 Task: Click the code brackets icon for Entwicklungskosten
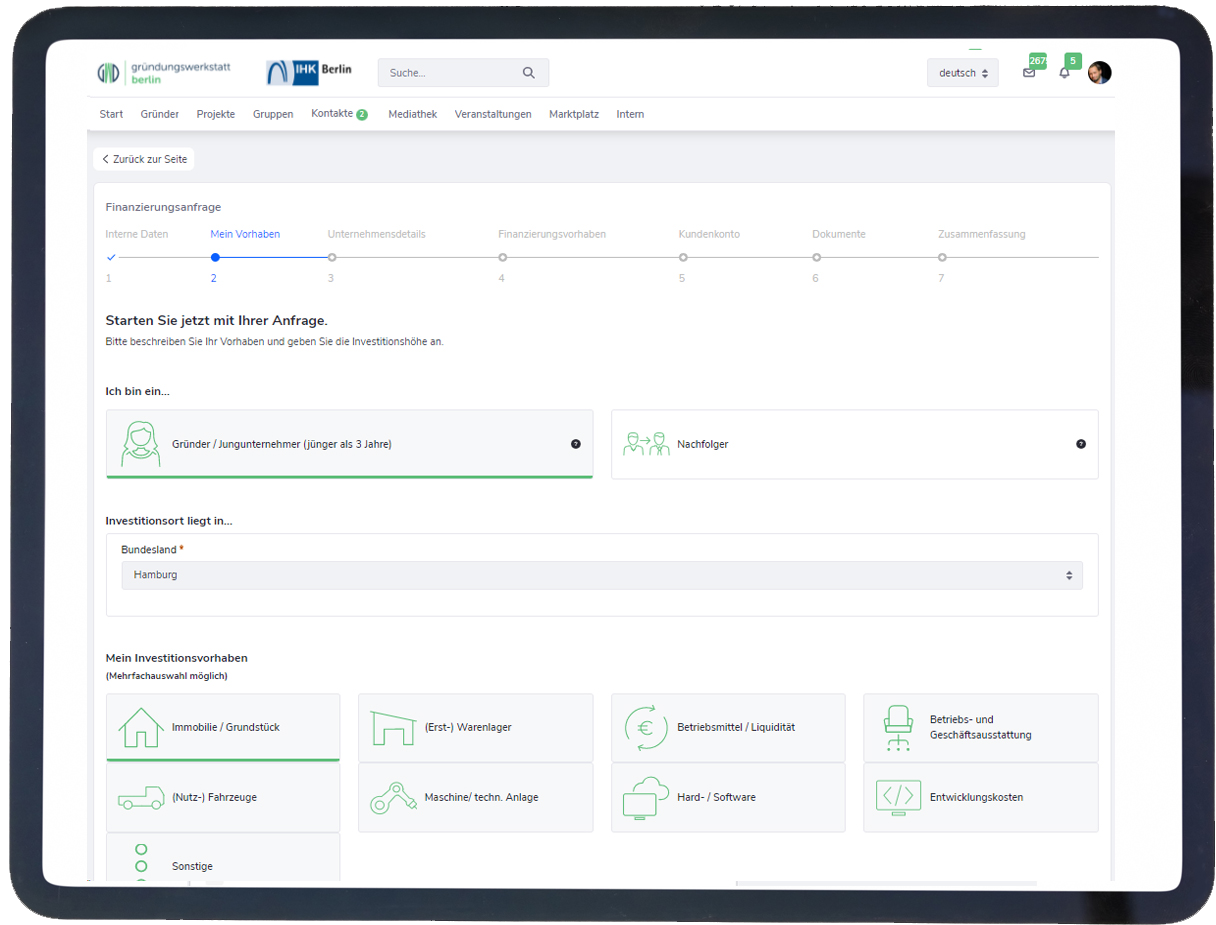(x=898, y=797)
